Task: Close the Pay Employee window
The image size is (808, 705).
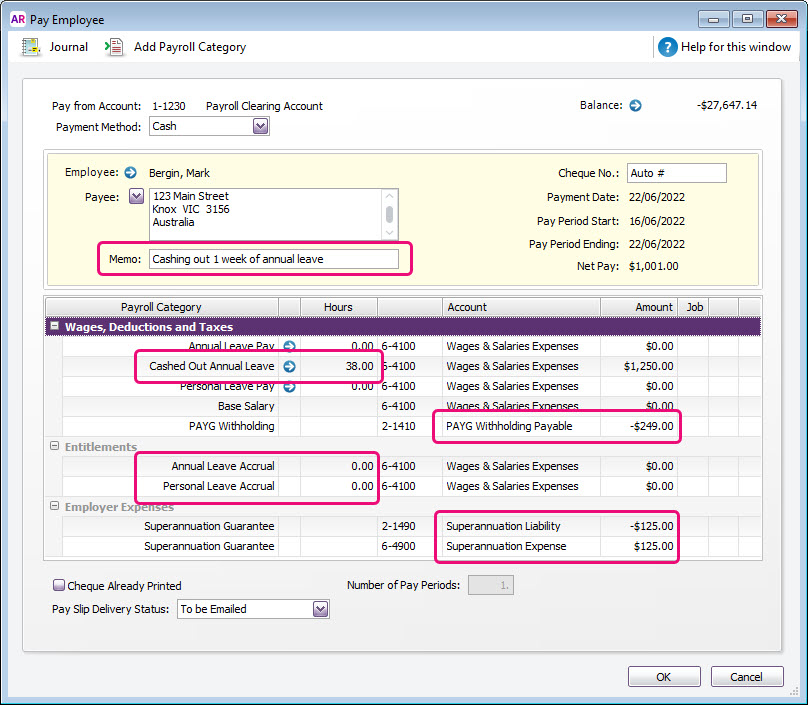Action: pos(781,19)
